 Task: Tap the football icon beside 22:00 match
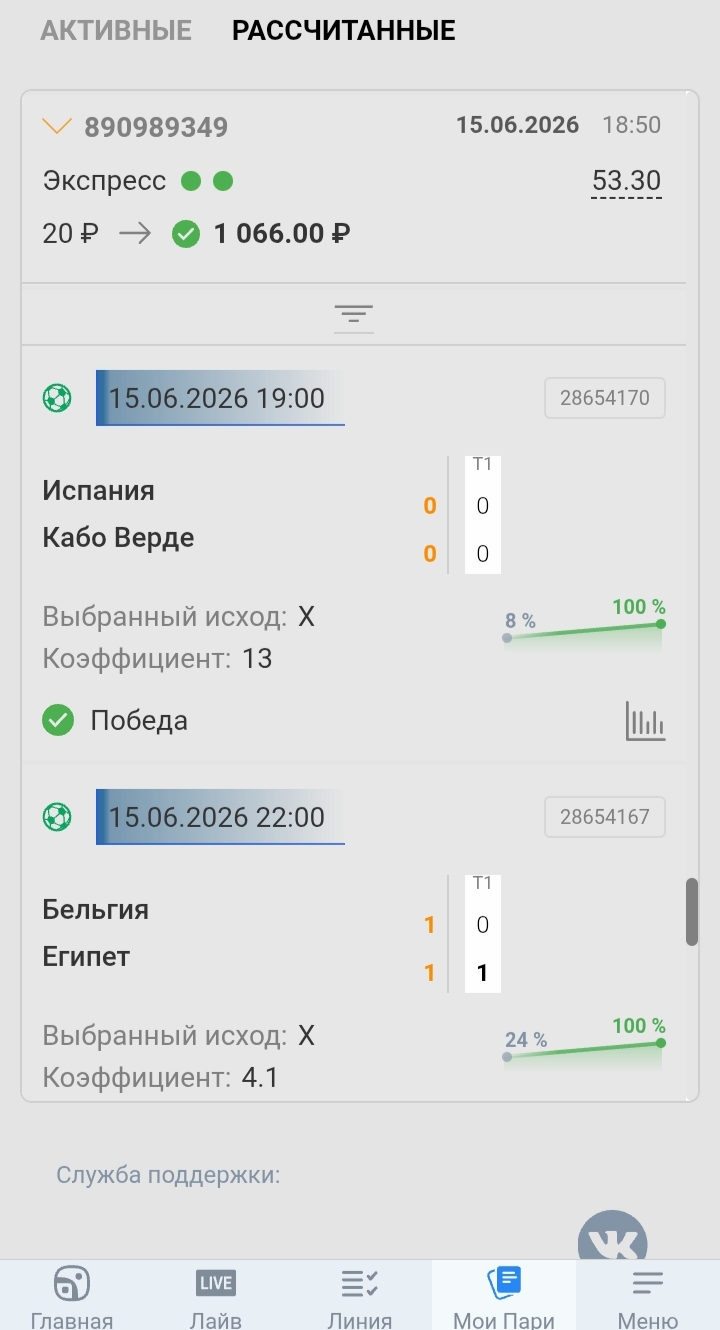[57, 817]
